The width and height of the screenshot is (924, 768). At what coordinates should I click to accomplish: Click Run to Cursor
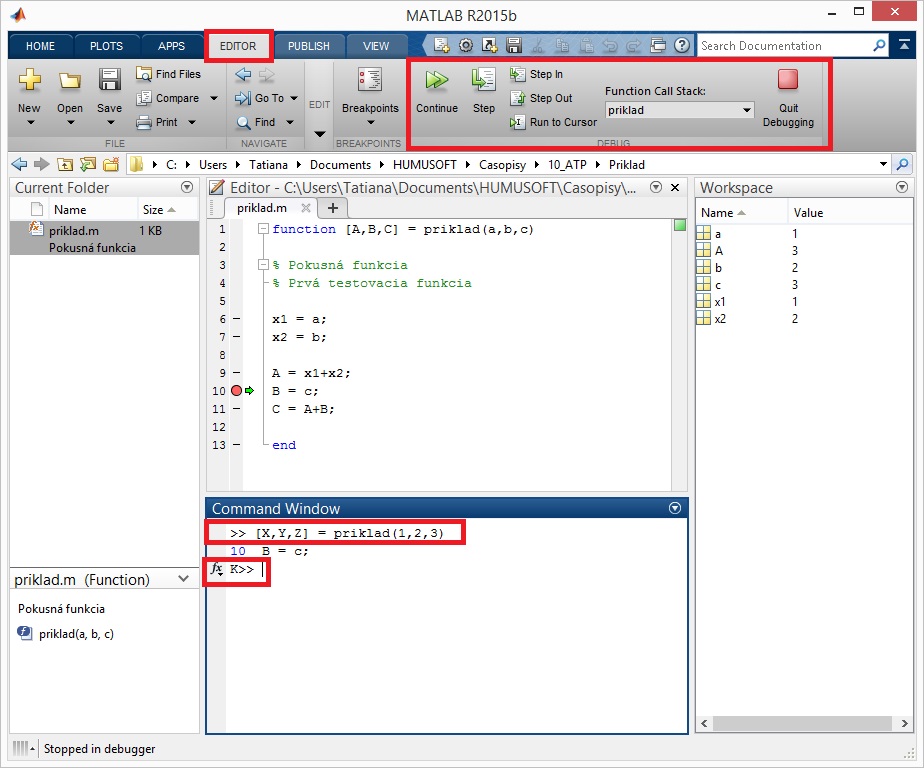tap(553, 122)
